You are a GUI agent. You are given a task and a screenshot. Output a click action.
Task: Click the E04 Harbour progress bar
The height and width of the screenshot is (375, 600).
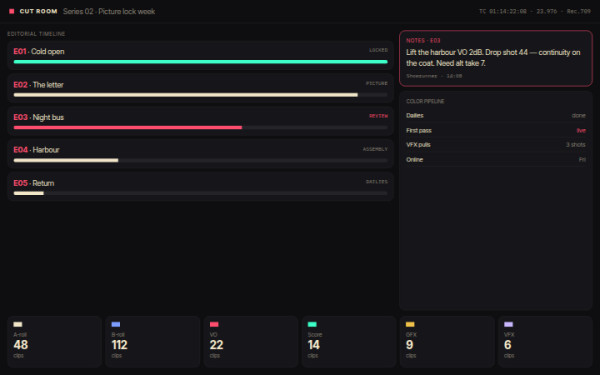[x=201, y=160]
